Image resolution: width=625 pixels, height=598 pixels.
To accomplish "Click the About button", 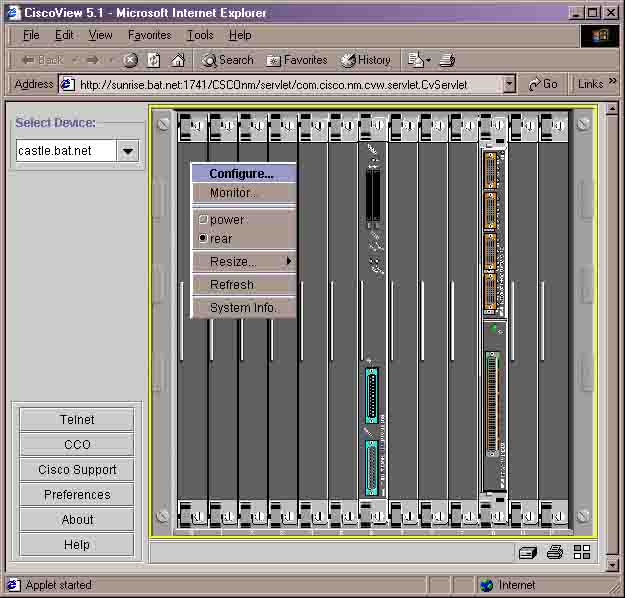I will tap(77, 519).
